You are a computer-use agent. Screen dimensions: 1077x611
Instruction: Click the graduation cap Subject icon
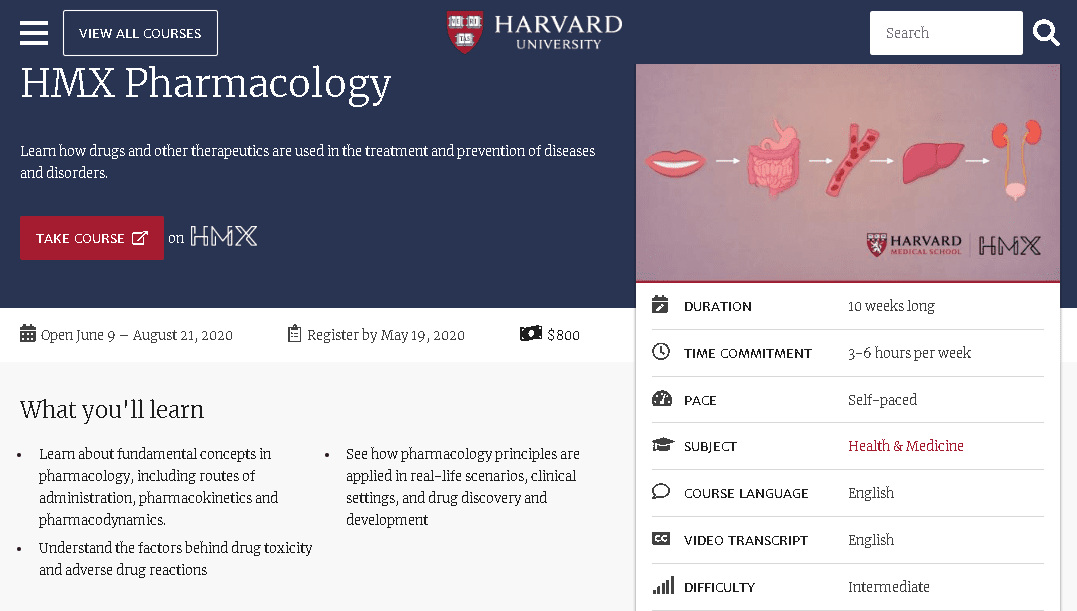pos(662,445)
